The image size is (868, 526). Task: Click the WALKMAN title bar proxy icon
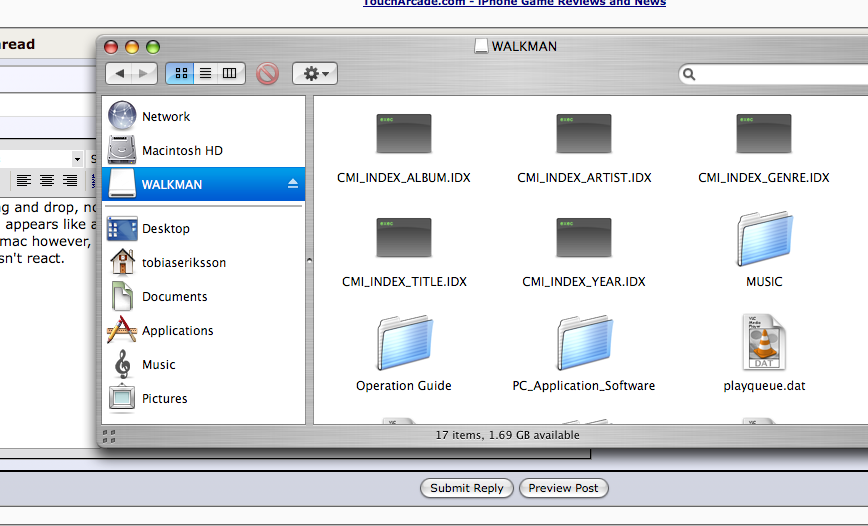click(x=481, y=46)
